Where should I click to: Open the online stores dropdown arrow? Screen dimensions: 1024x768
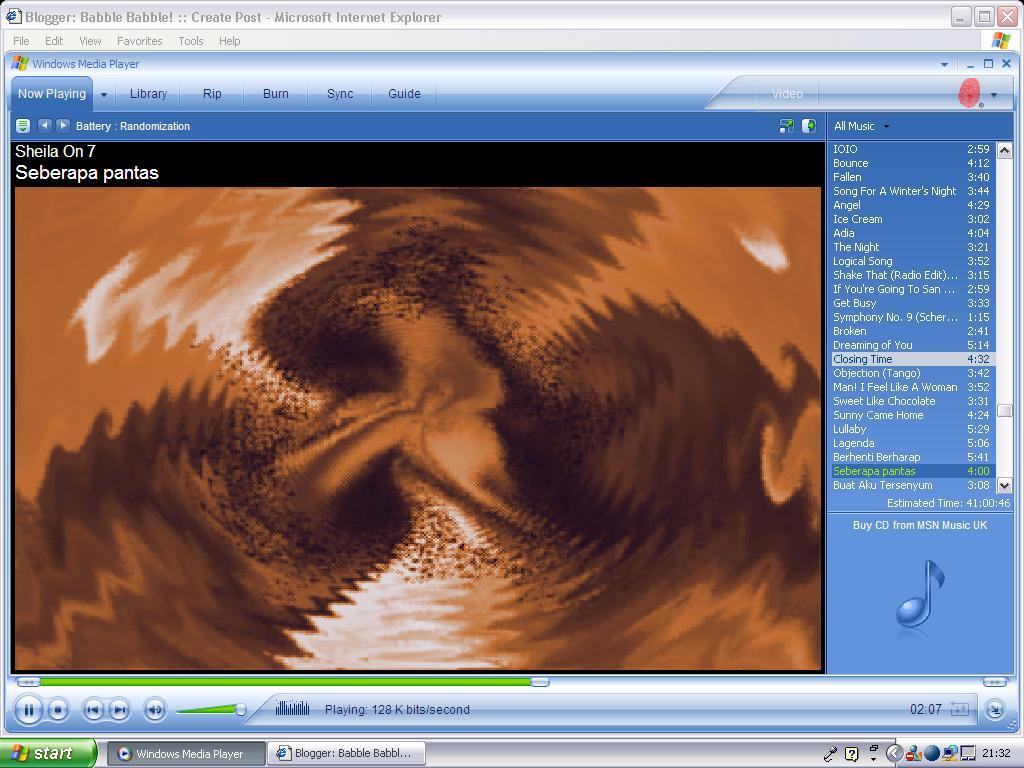pos(994,95)
